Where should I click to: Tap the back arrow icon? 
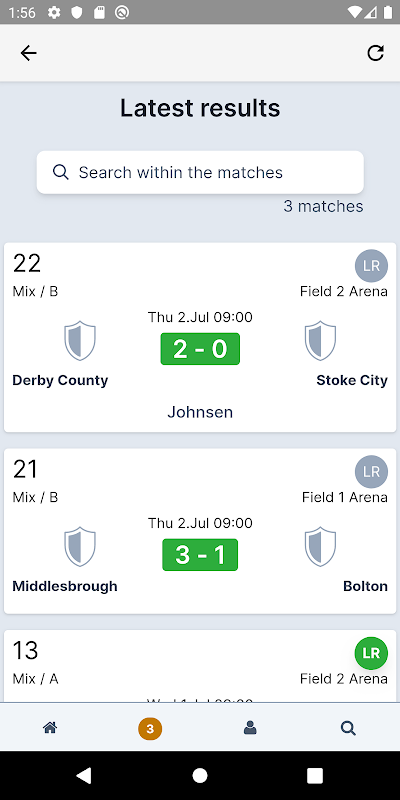29,53
